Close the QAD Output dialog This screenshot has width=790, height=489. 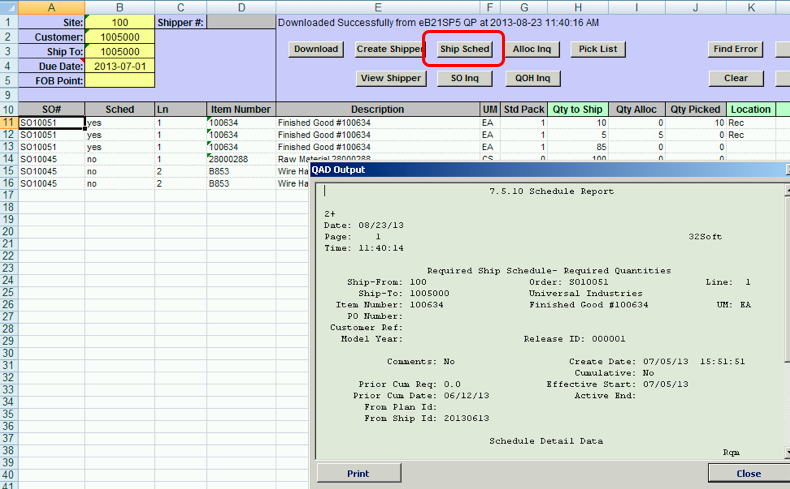(x=749, y=473)
